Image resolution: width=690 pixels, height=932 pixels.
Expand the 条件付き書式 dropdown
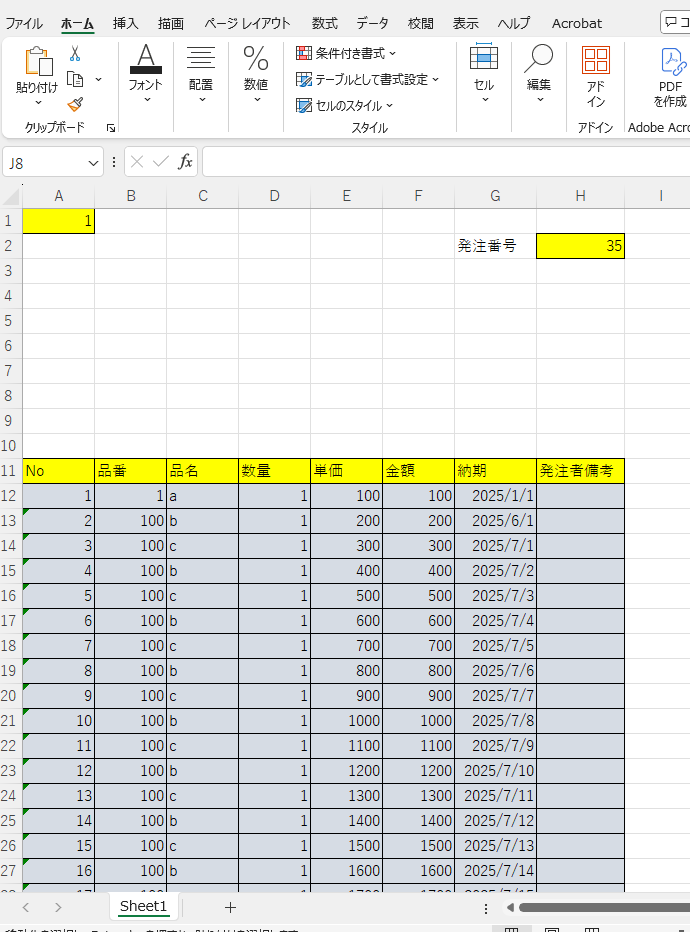[346, 53]
